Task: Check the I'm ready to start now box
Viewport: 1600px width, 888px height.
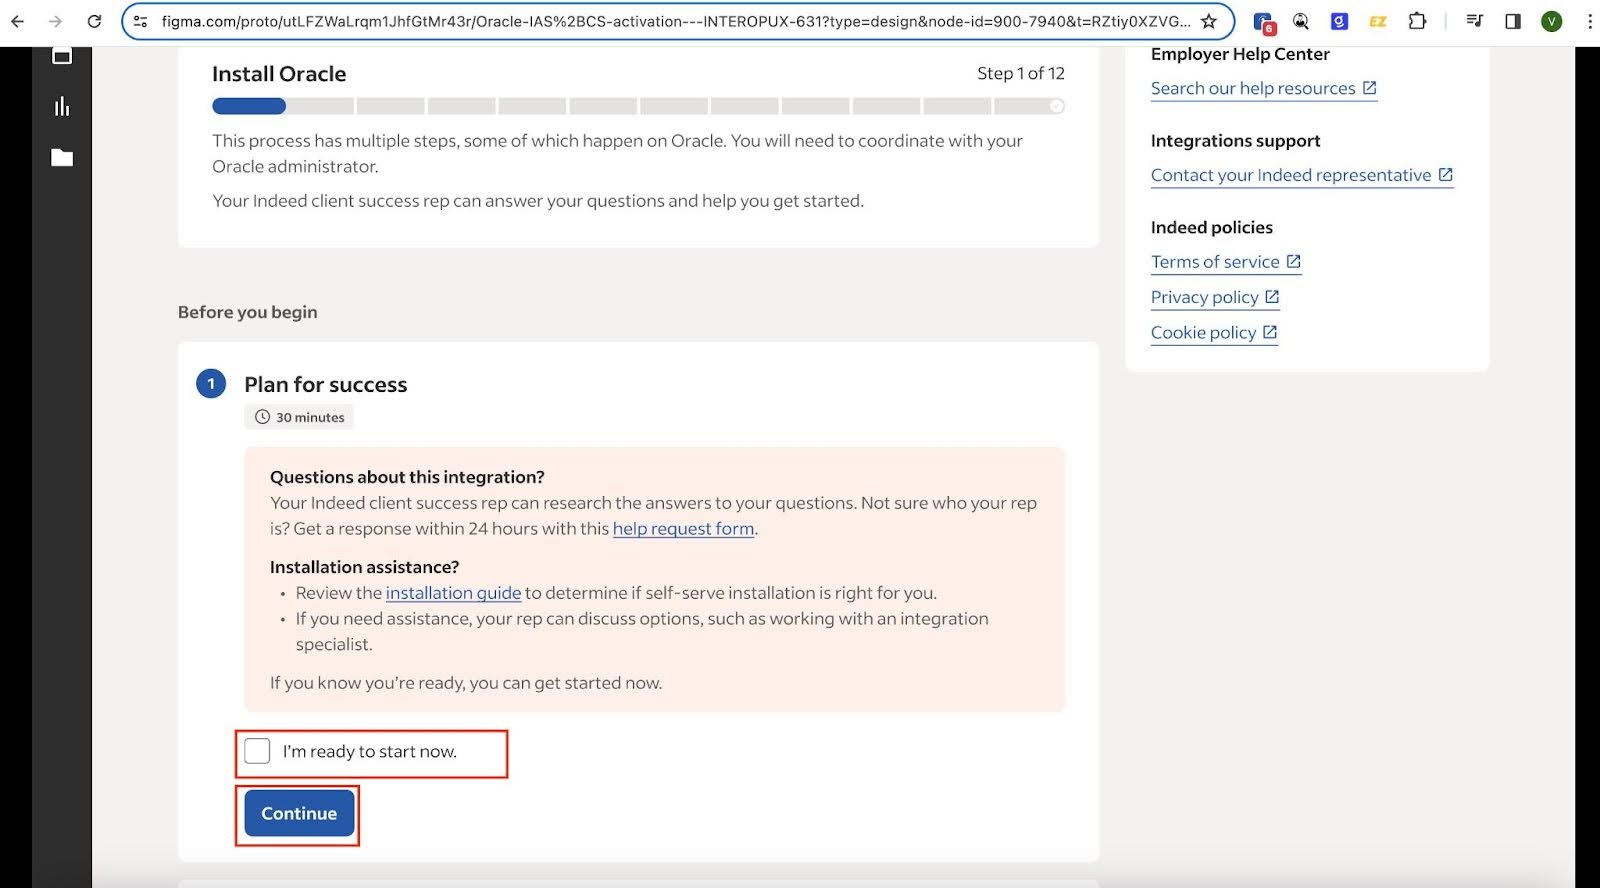Action: coord(257,751)
